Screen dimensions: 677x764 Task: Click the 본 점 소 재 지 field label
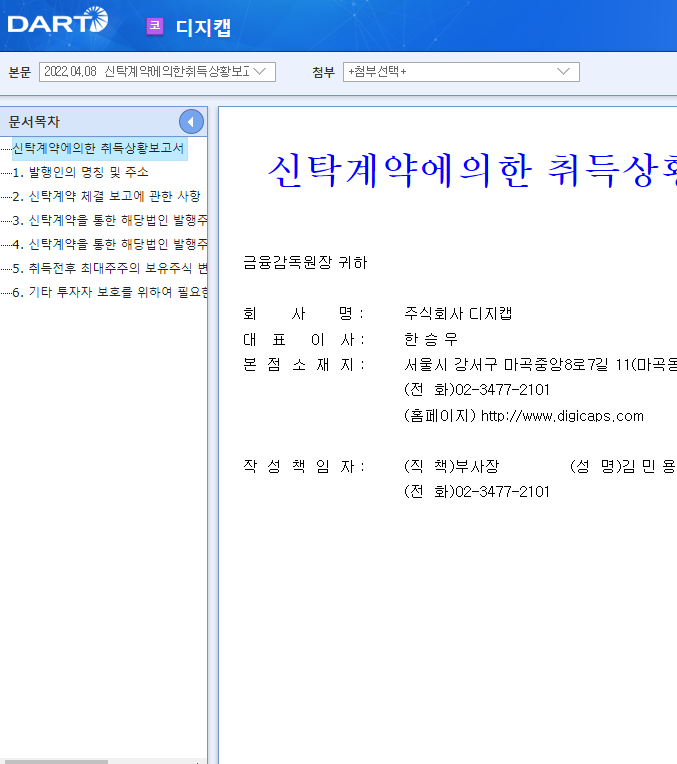pyautogui.click(x=303, y=364)
